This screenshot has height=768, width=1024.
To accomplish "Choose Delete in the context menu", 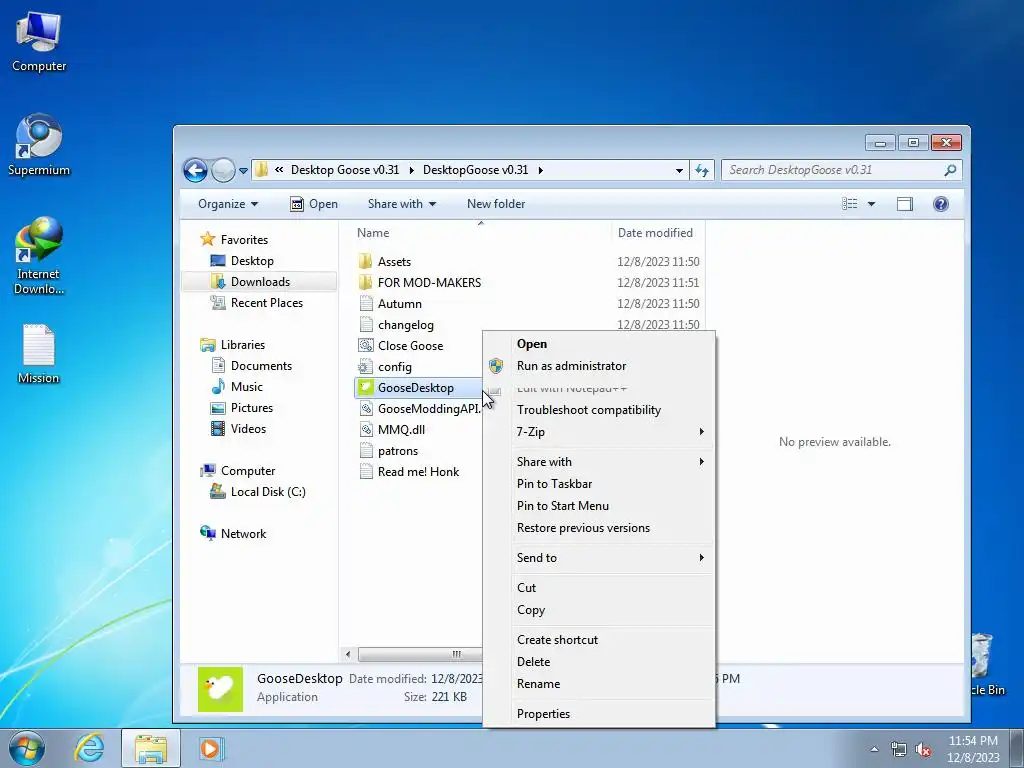I will 599,662.
